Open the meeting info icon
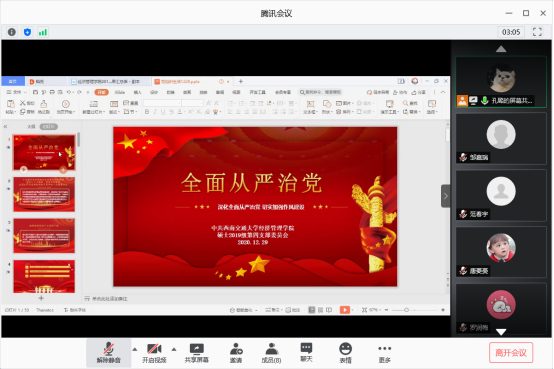 tap(12, 32)
